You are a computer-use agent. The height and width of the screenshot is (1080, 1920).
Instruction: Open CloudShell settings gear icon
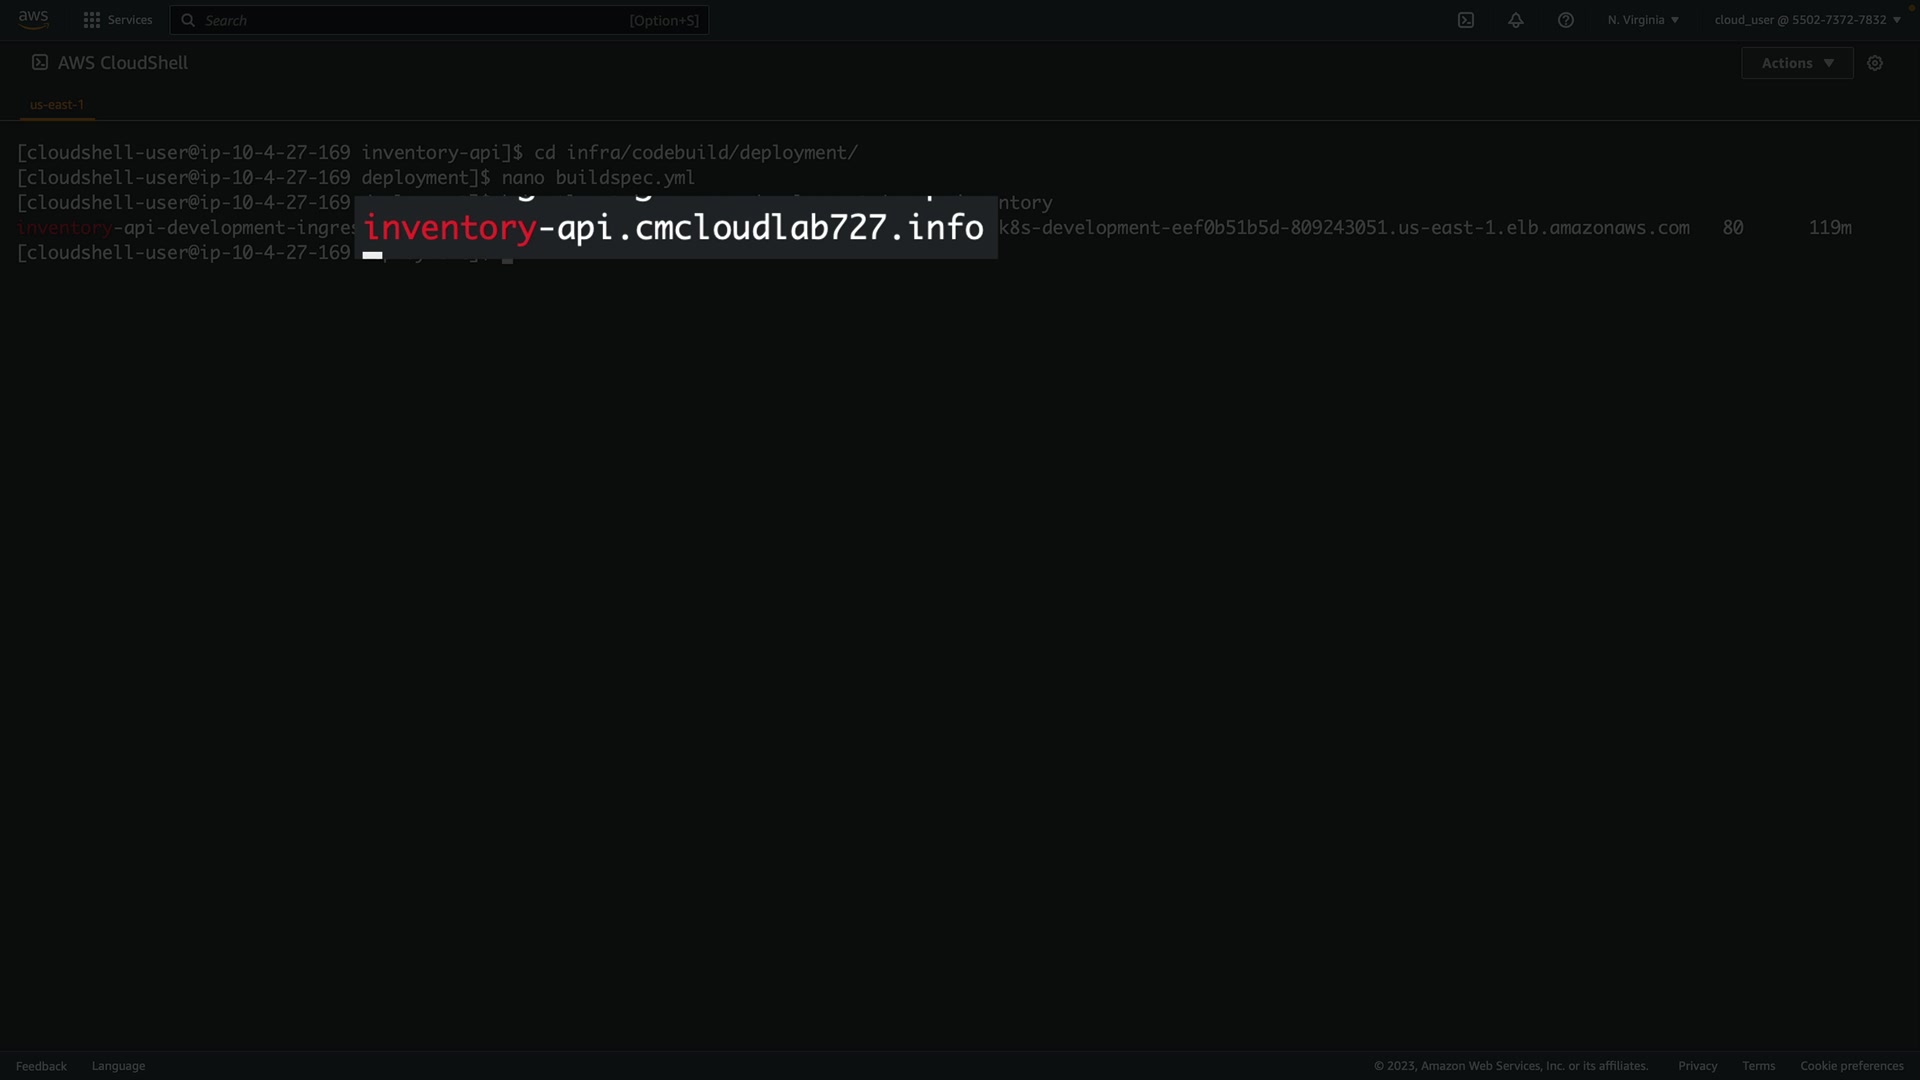click(1875, 63)
